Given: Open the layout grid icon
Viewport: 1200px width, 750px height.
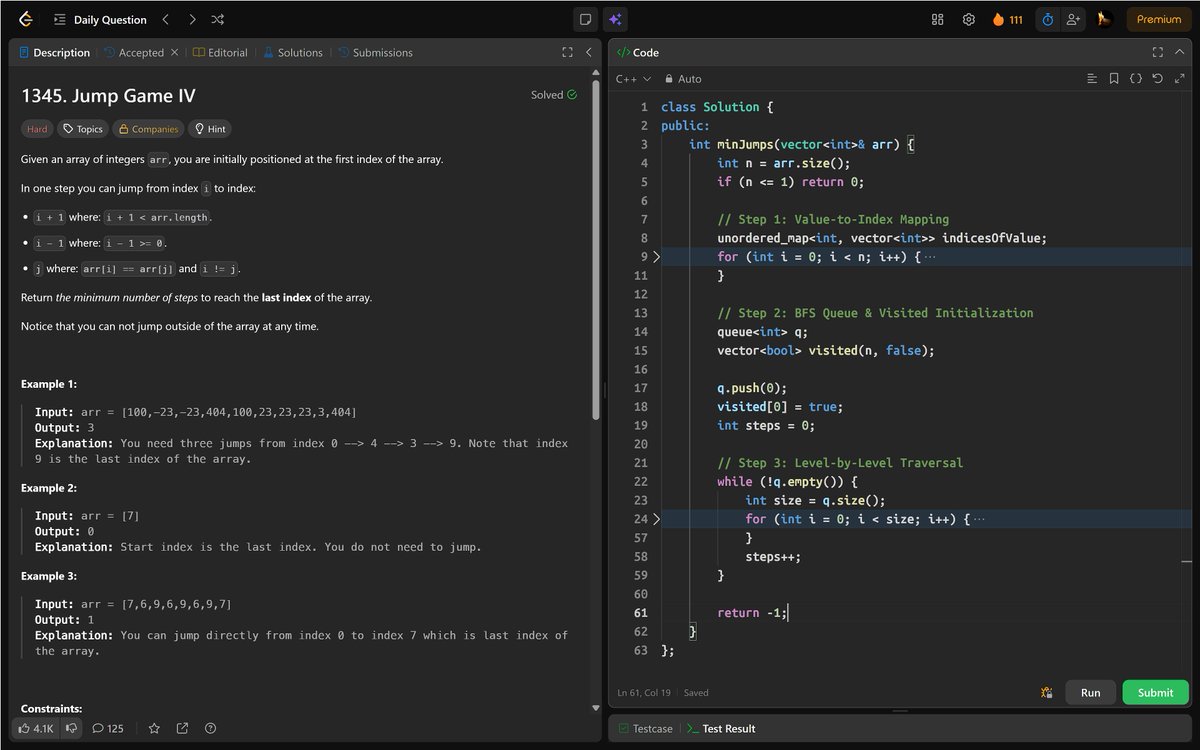Looking at the screenshot, I should click(x=938, y=19).
